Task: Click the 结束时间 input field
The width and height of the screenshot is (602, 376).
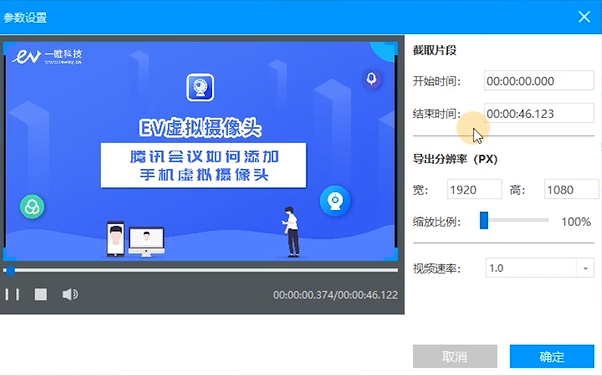Action: pos(539,114)
